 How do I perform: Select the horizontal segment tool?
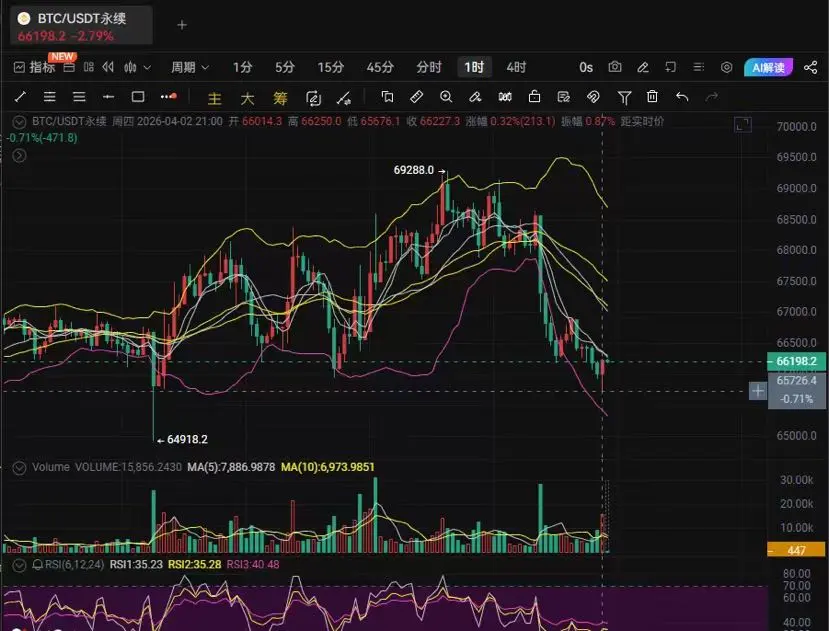click(108, 97)
